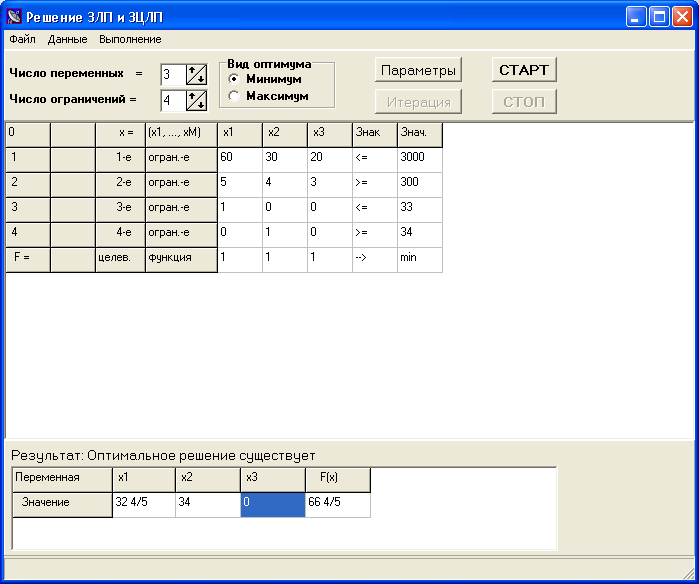Select the 3000 value cell
This screenshot has height=584, width=699.
click(420, 160)
